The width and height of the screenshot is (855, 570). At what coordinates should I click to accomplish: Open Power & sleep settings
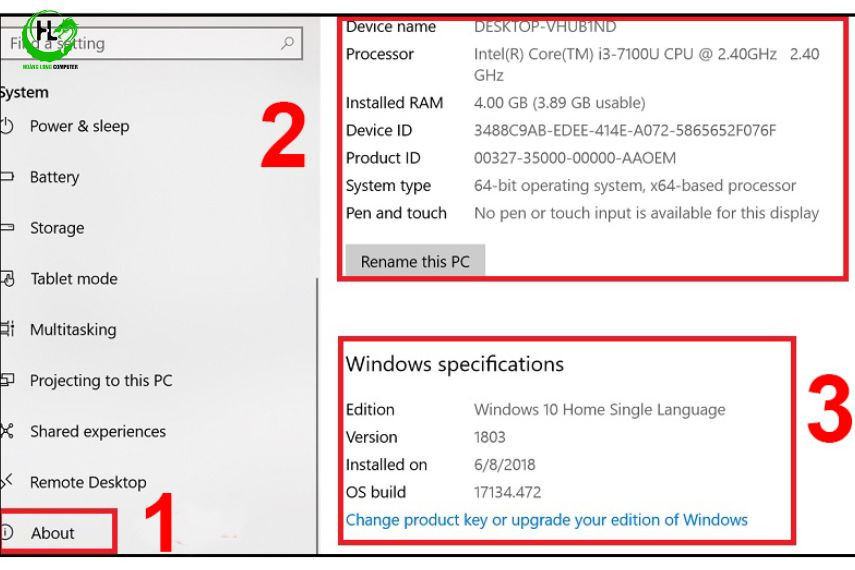pyautogui.click(x=80, y=126)
